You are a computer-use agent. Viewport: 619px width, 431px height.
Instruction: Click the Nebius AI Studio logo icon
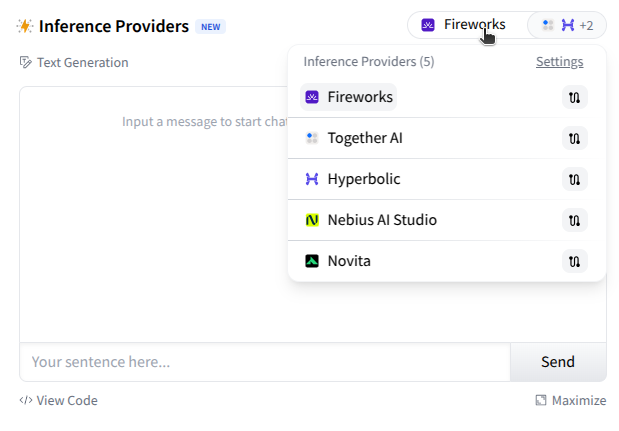[x=312, y=220]
